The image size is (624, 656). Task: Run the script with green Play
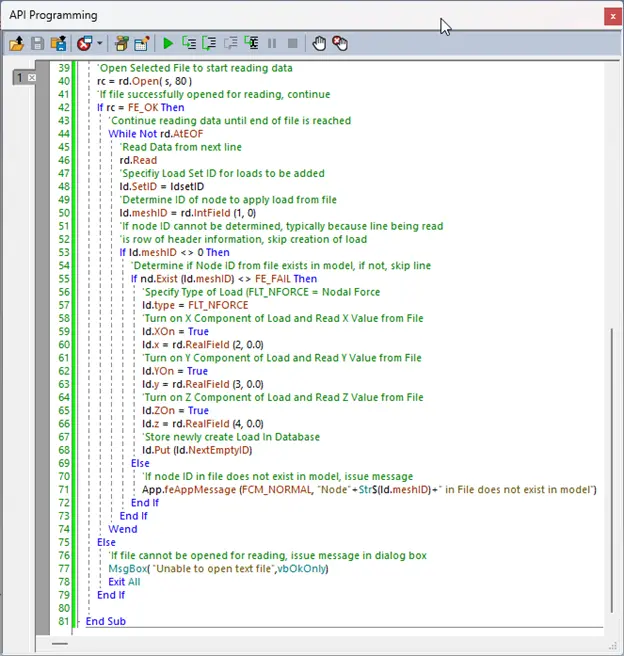point(168,44)
